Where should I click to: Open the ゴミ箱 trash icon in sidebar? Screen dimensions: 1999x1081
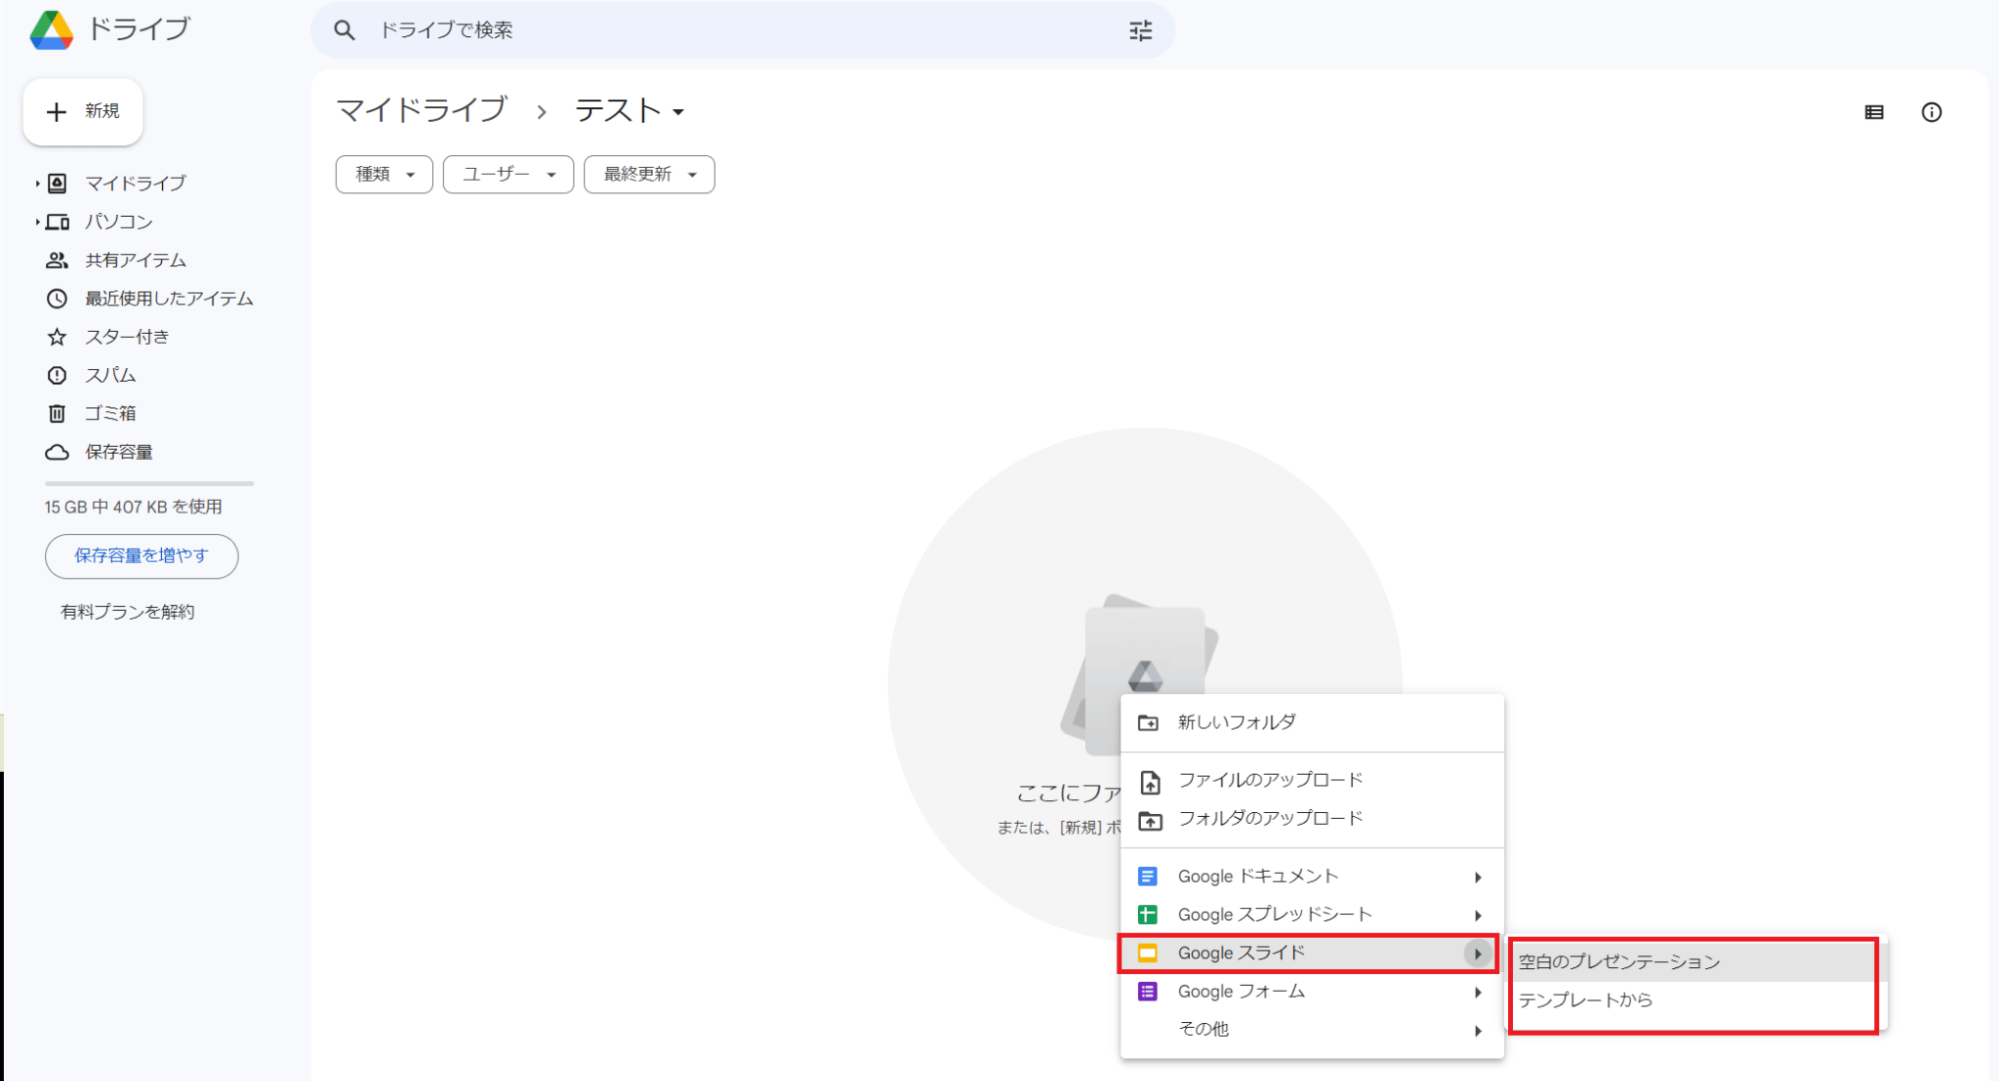coord(57,413)
